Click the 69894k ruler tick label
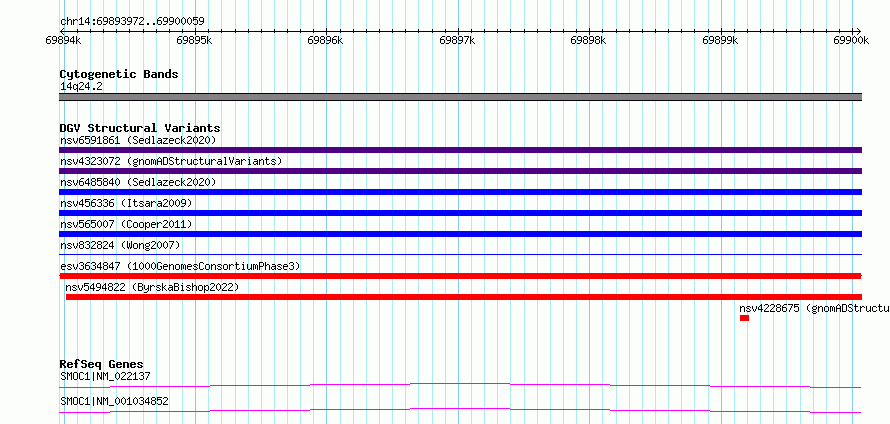Viewport: 890px width, 424px height. click(63, 40)
